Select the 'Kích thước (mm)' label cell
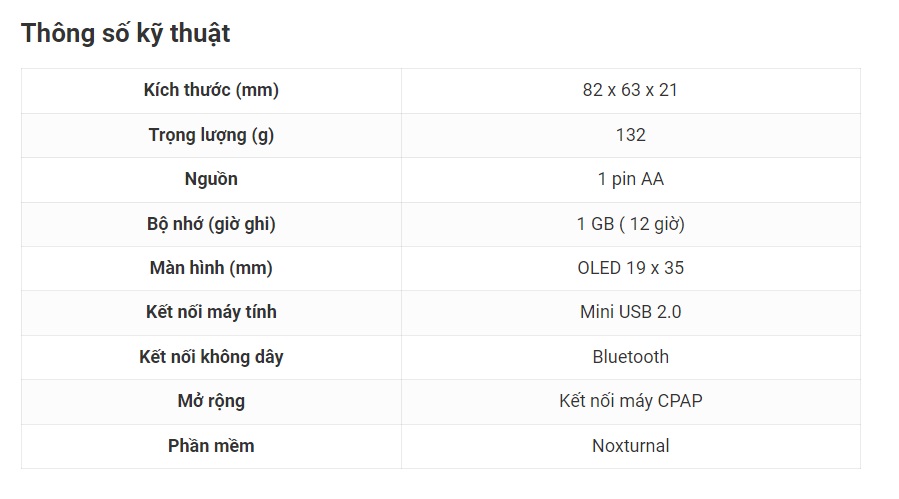Viewport: 899px width, 499px height. 211,90
